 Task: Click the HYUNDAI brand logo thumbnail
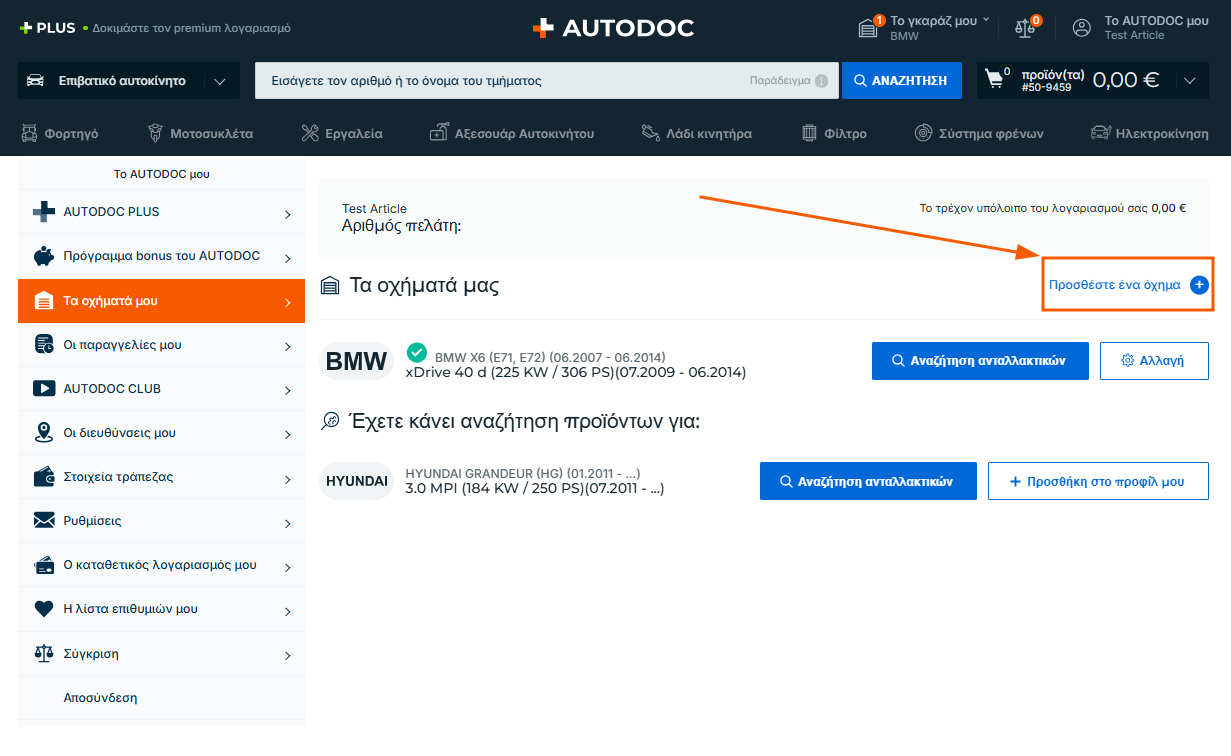357,481
